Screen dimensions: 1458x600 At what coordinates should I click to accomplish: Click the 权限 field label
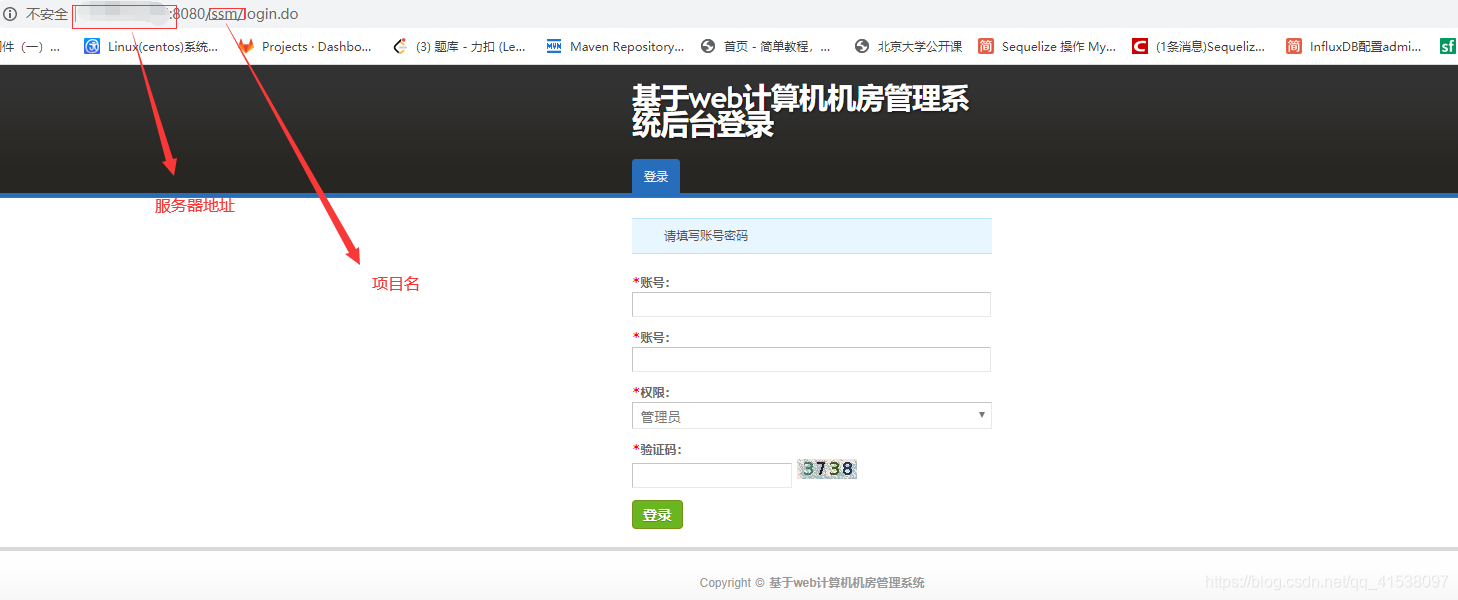pos(651,392)
